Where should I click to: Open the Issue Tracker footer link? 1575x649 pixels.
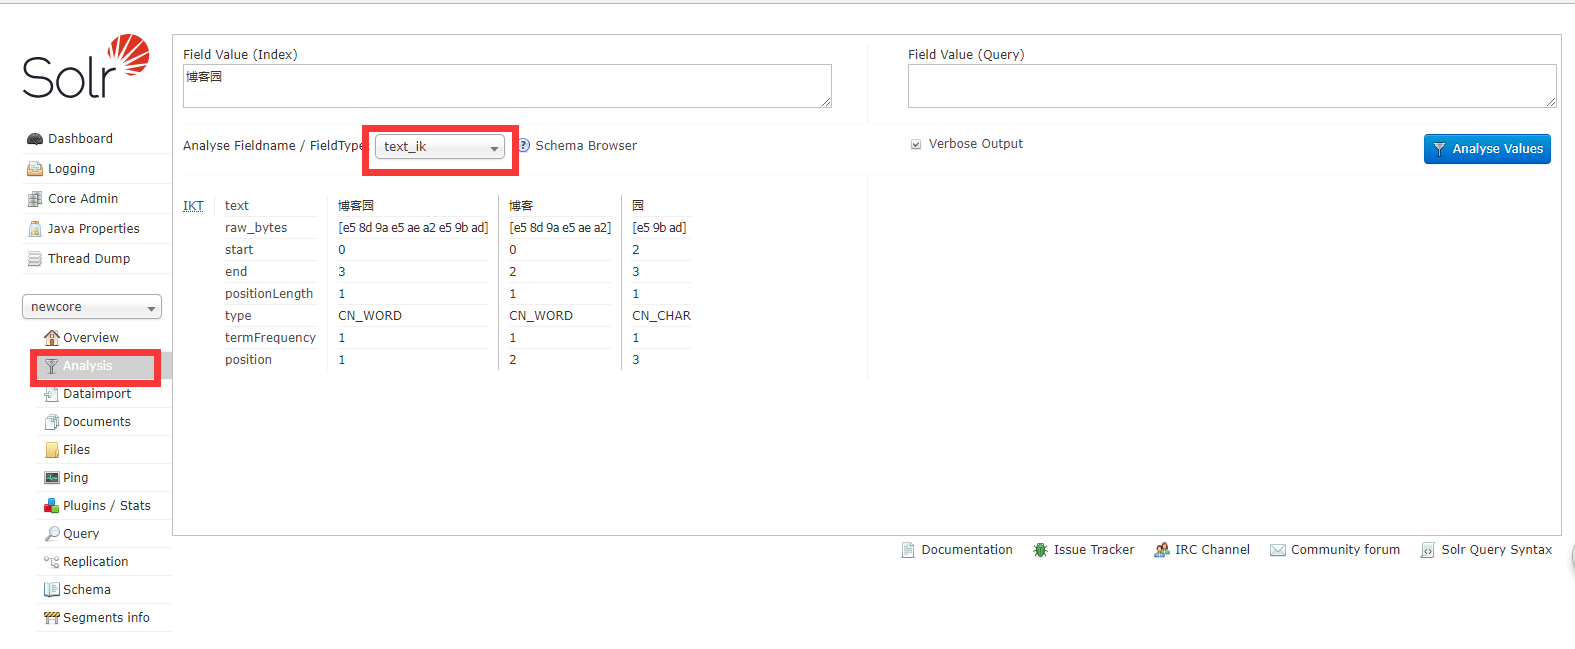1094,550
